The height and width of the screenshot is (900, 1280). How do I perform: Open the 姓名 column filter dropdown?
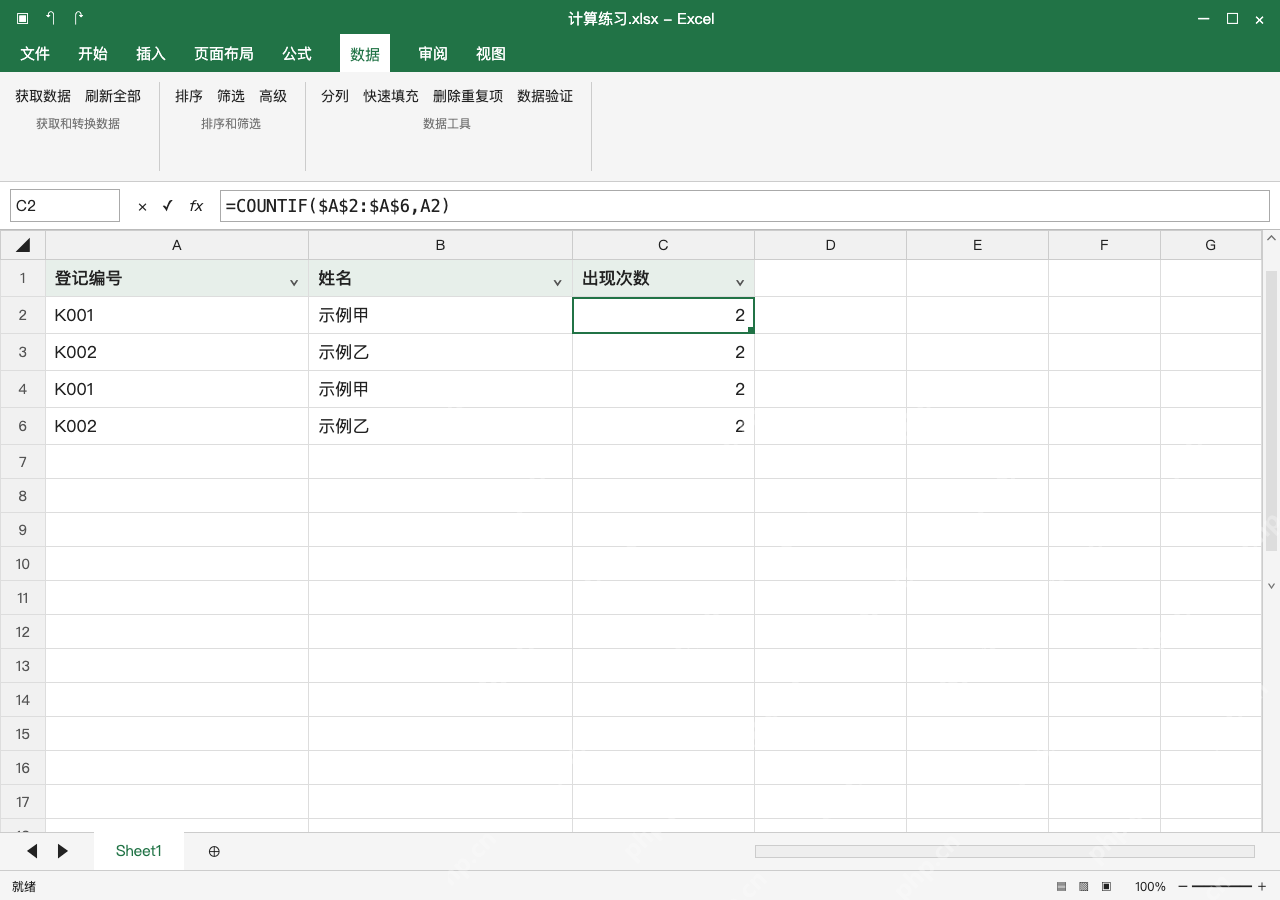pyautogui.click(x=558, y=283)
